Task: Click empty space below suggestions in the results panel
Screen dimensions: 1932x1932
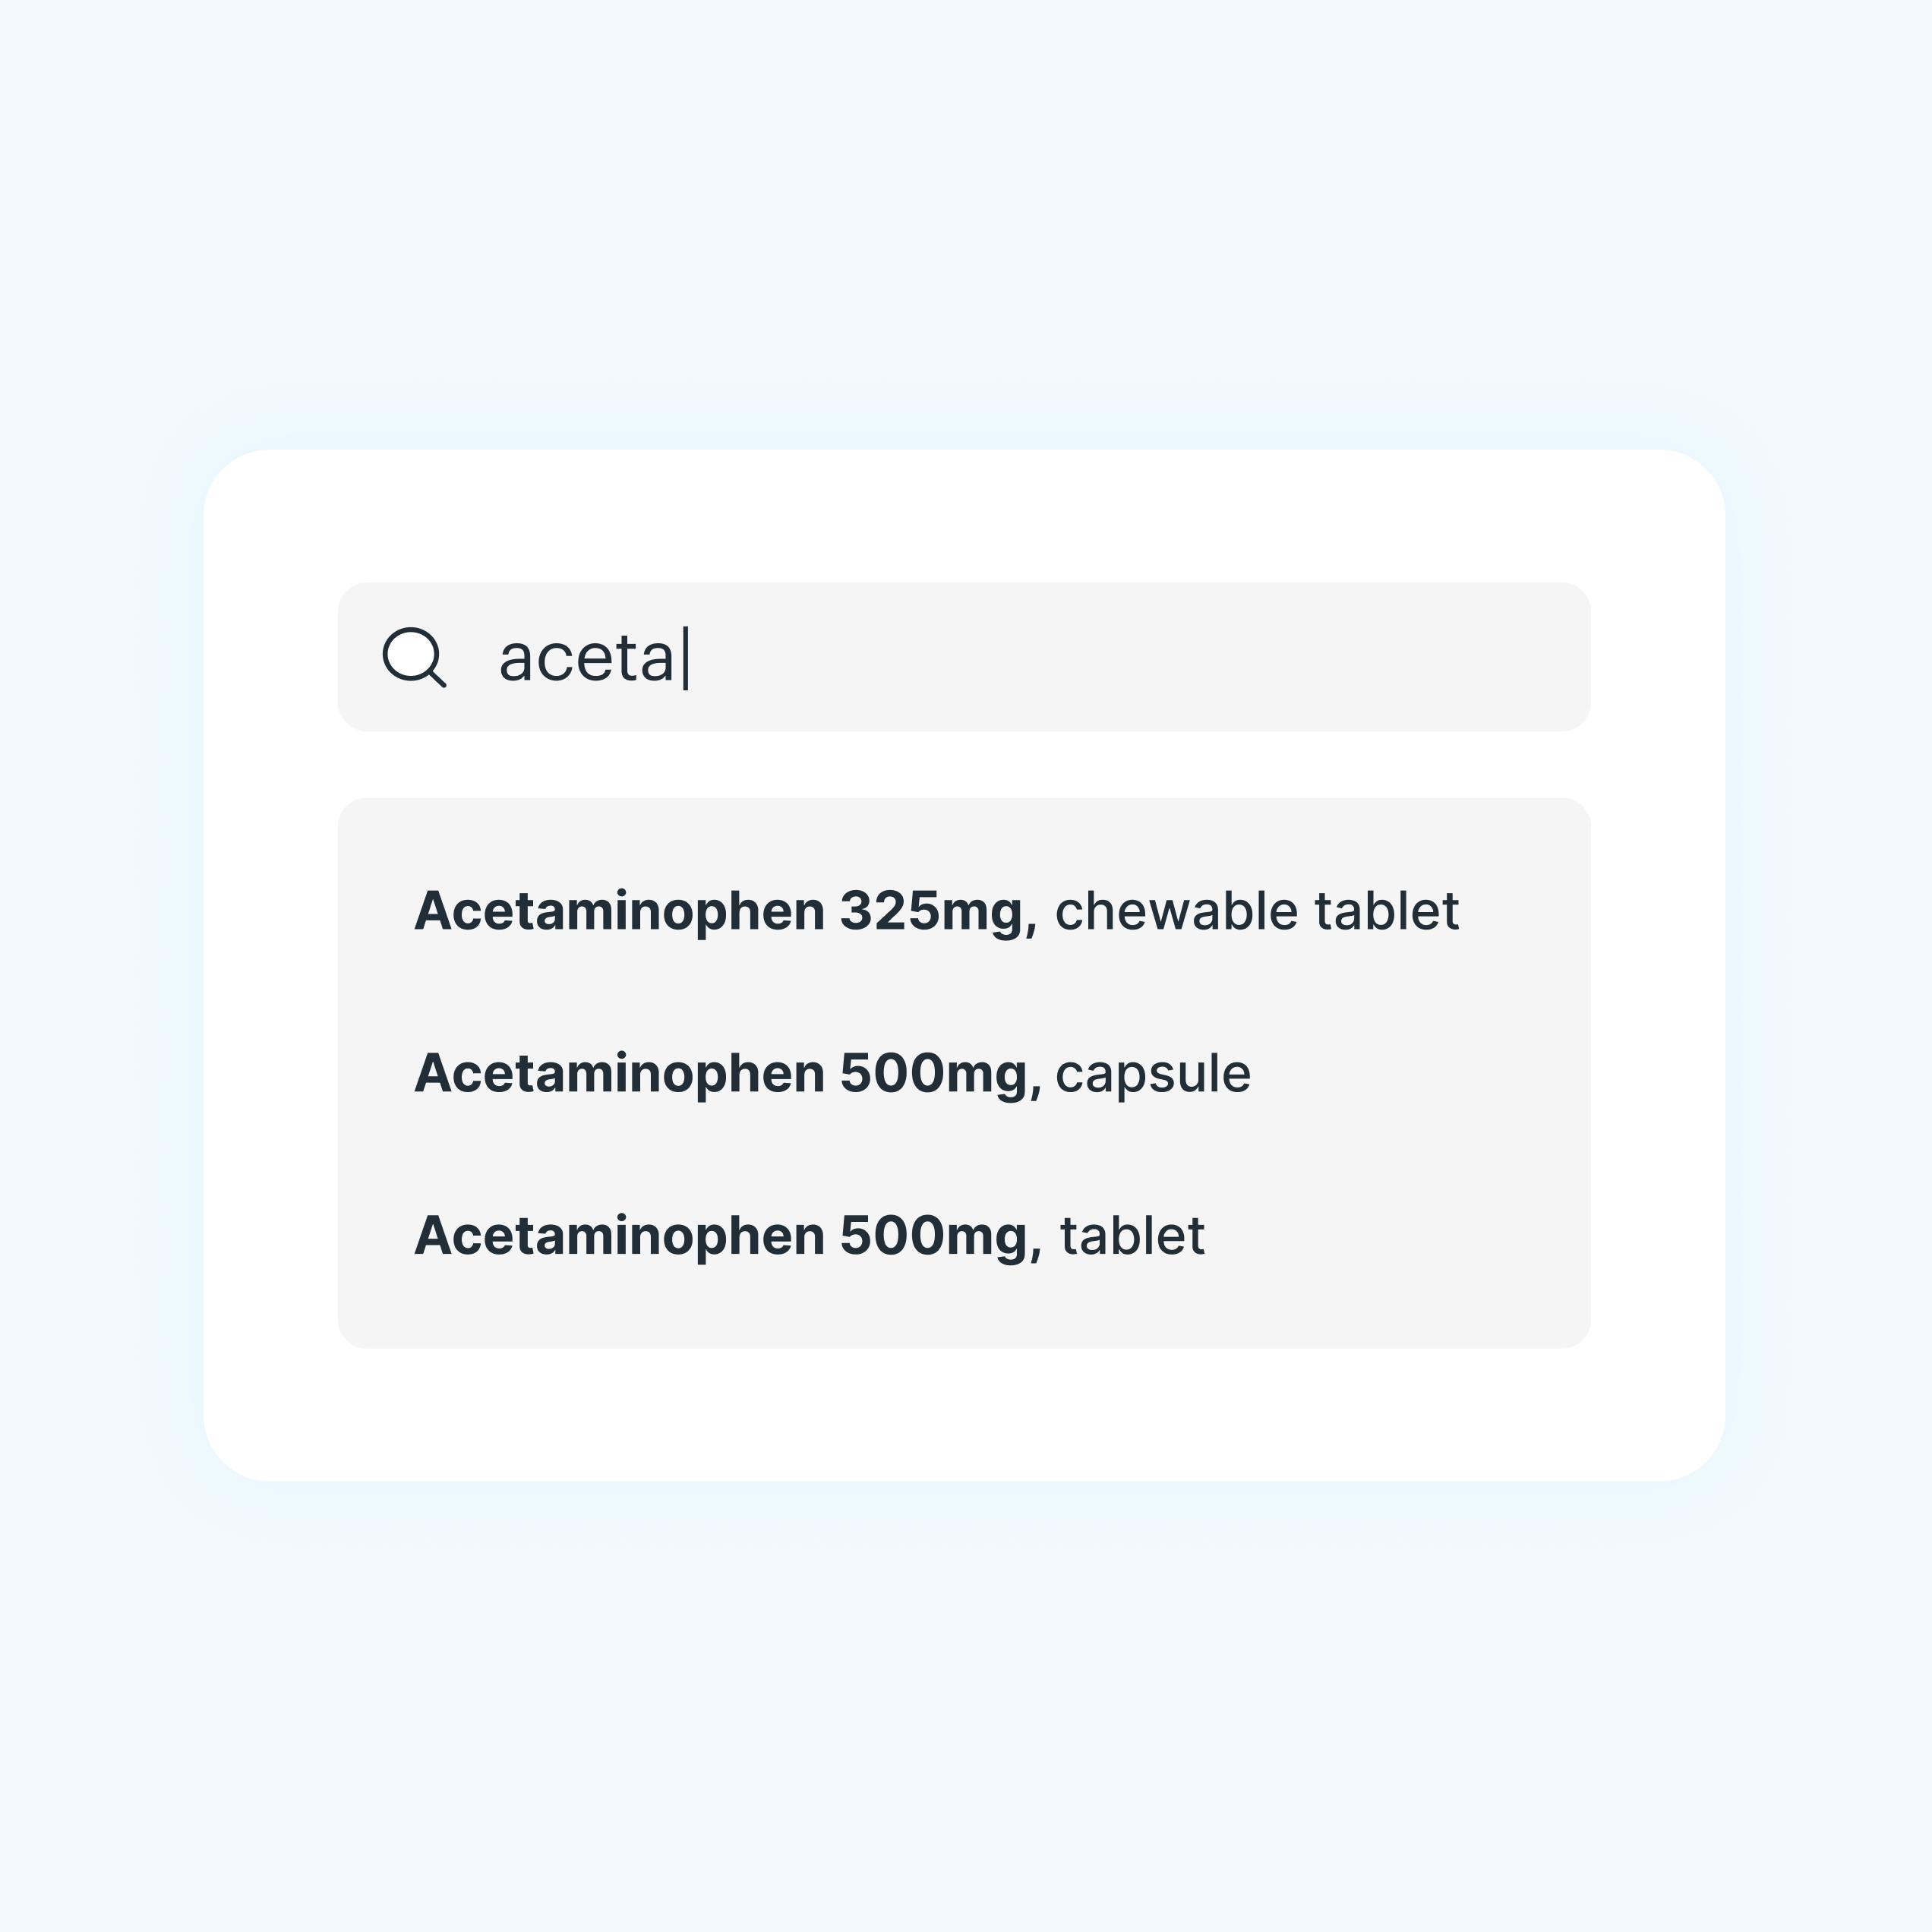Action: [x=964, y=1310]
